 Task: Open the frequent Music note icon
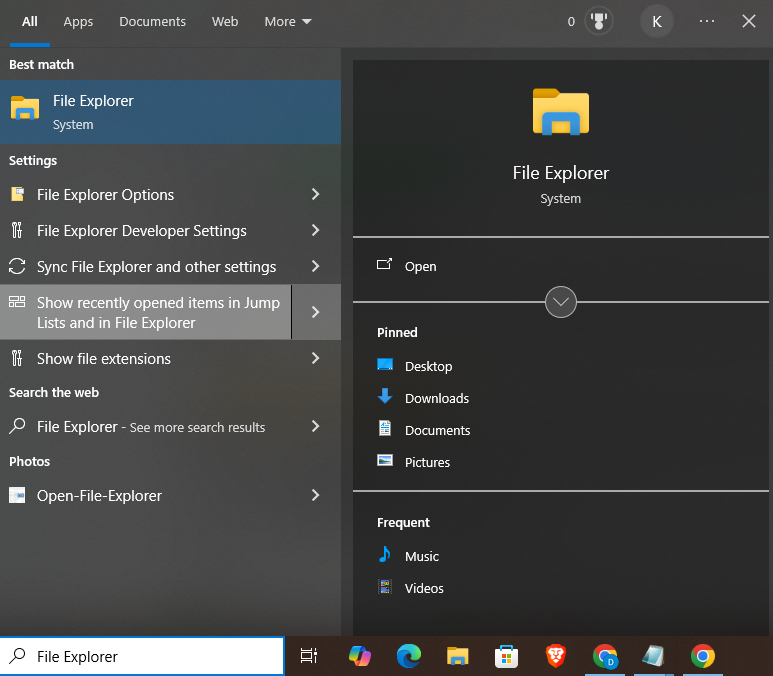coord(385,554)
